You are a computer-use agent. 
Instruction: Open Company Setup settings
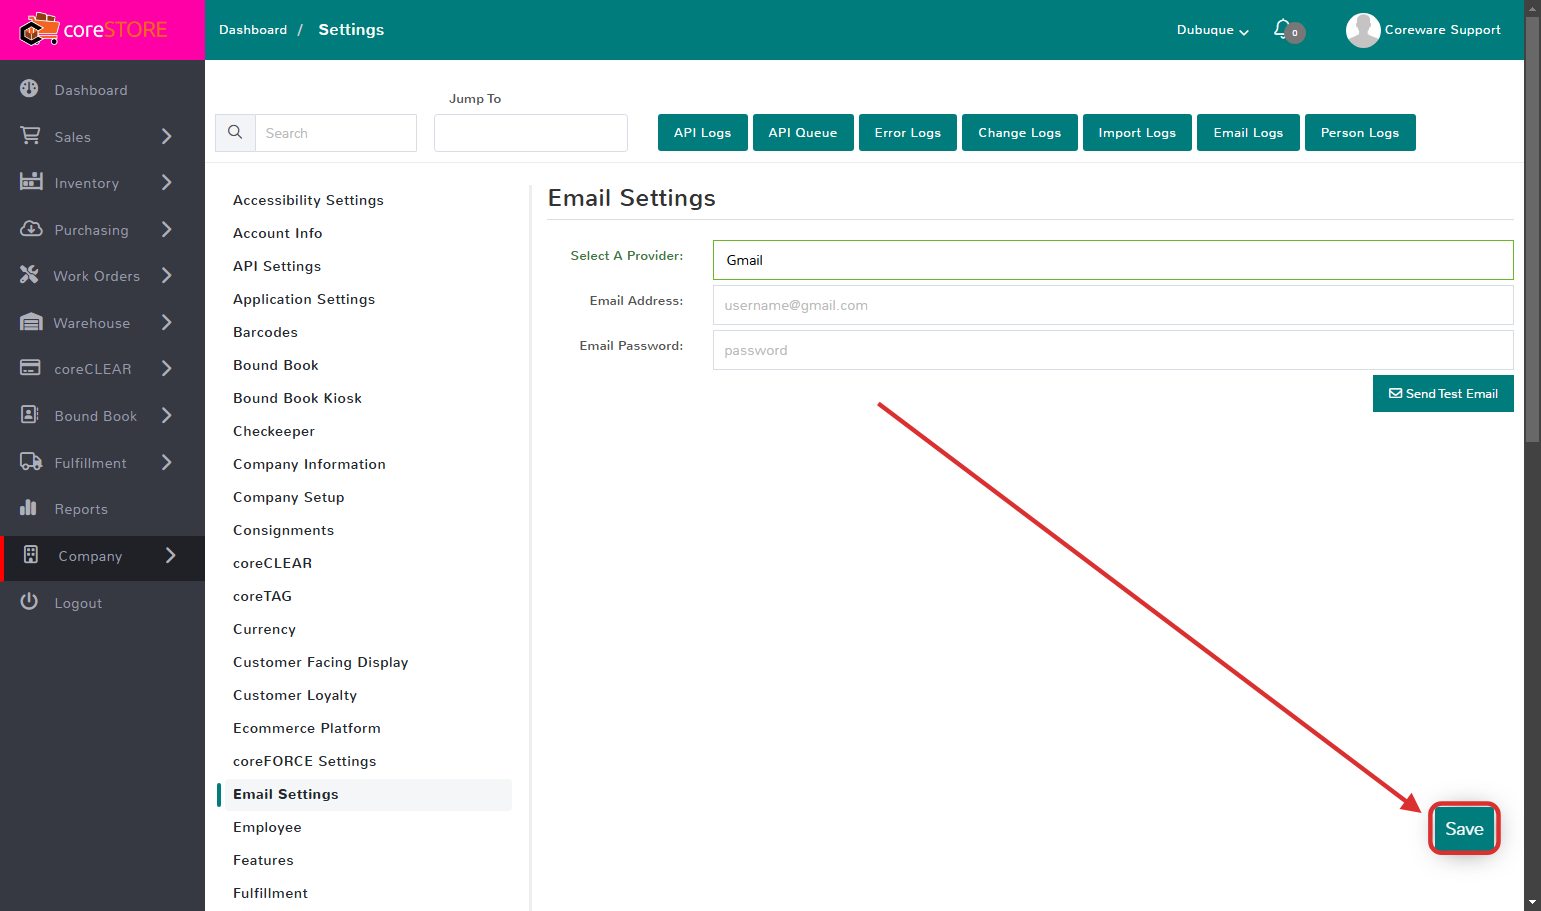[x=288, y=497]
